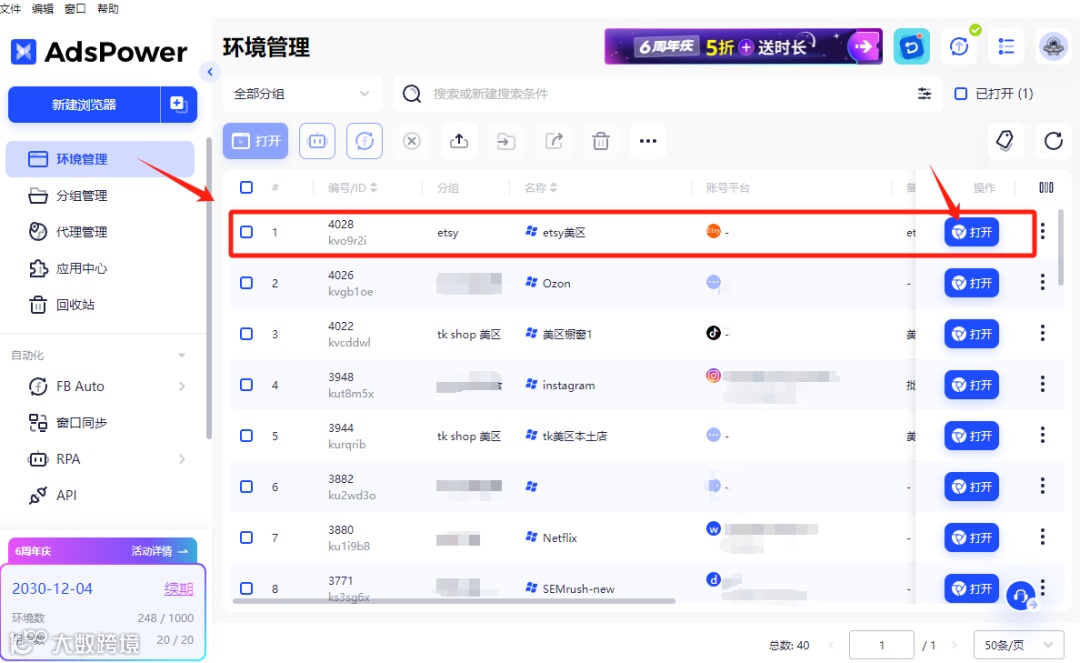Open the 编辑 menu

point(43,8)
